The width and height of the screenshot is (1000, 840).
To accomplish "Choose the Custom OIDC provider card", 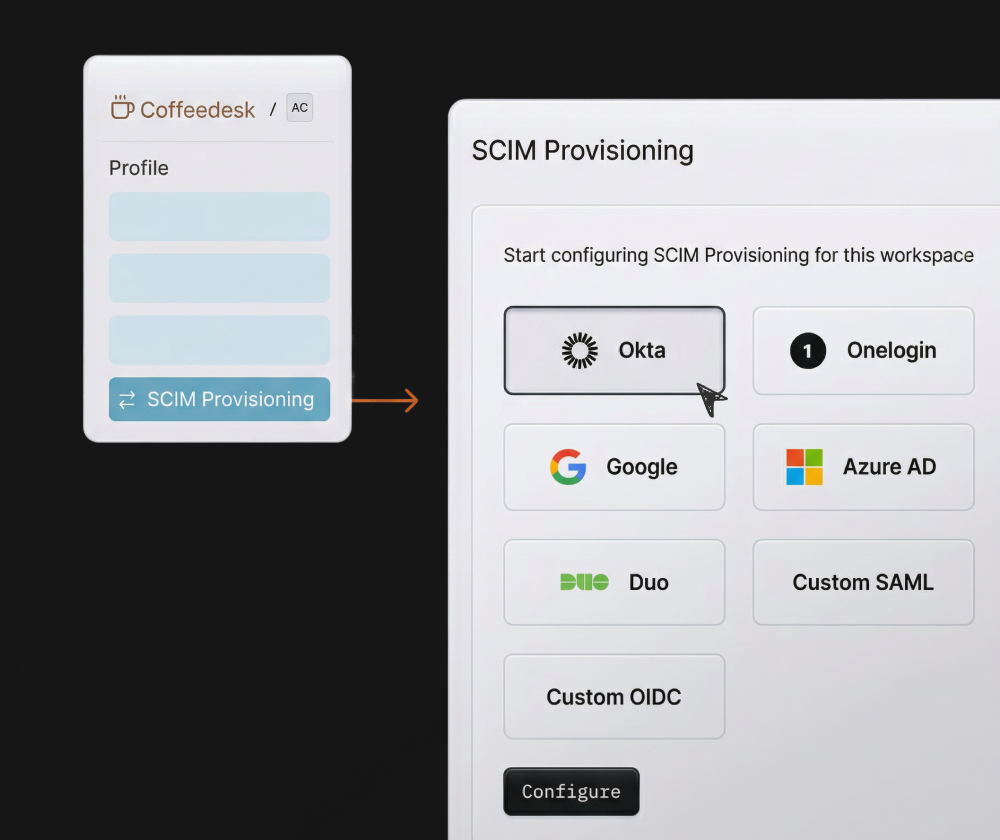I will (x=614, y=696).
